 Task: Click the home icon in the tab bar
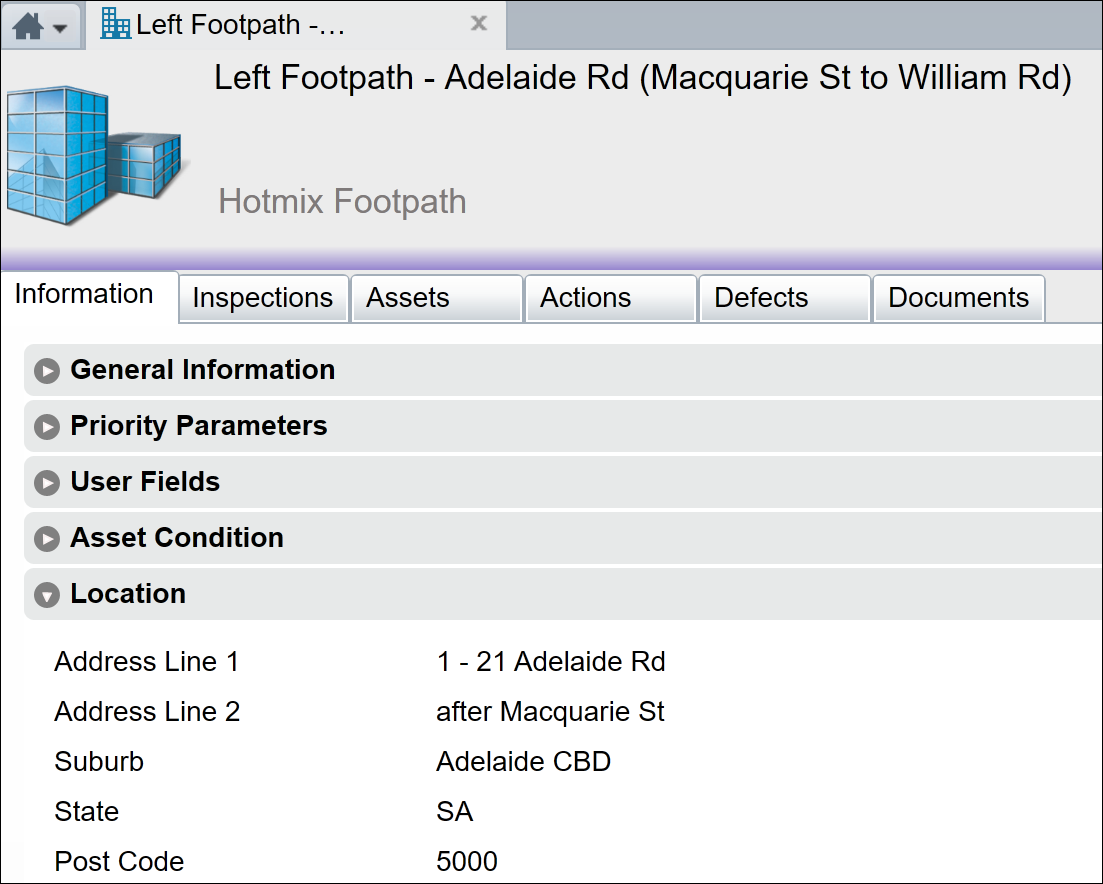tap(28, 26)
